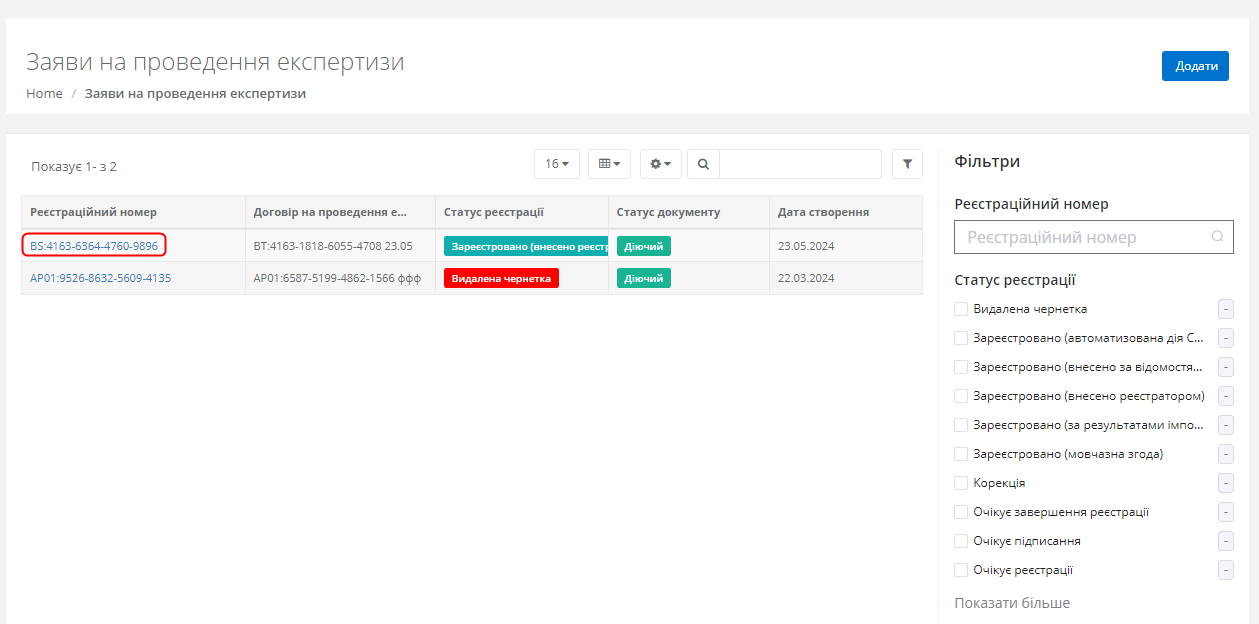Tick the Очікує реєстрації checkbox
Image resolution: width=1259 pixels, height=624 pixels.
coord(961,570)
